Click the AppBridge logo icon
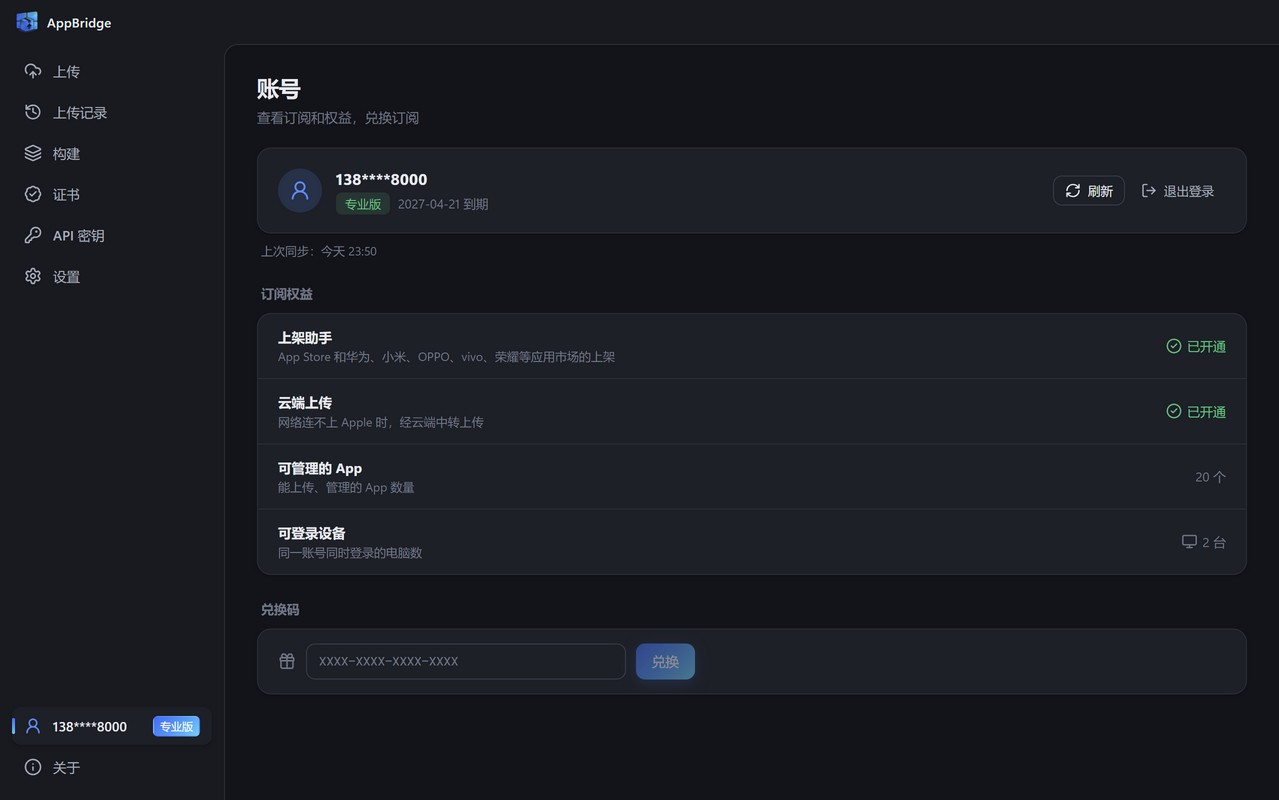1279x800 pixels. 27,22
